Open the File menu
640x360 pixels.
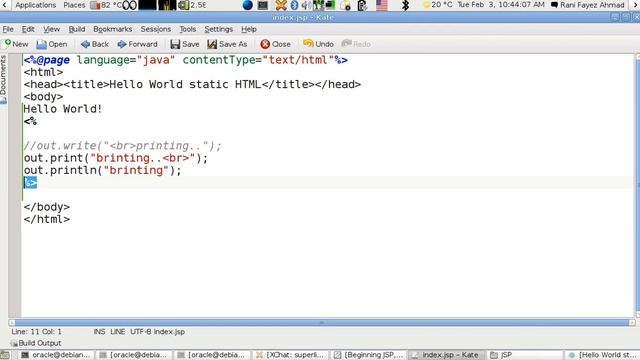(x=8, y=29)
